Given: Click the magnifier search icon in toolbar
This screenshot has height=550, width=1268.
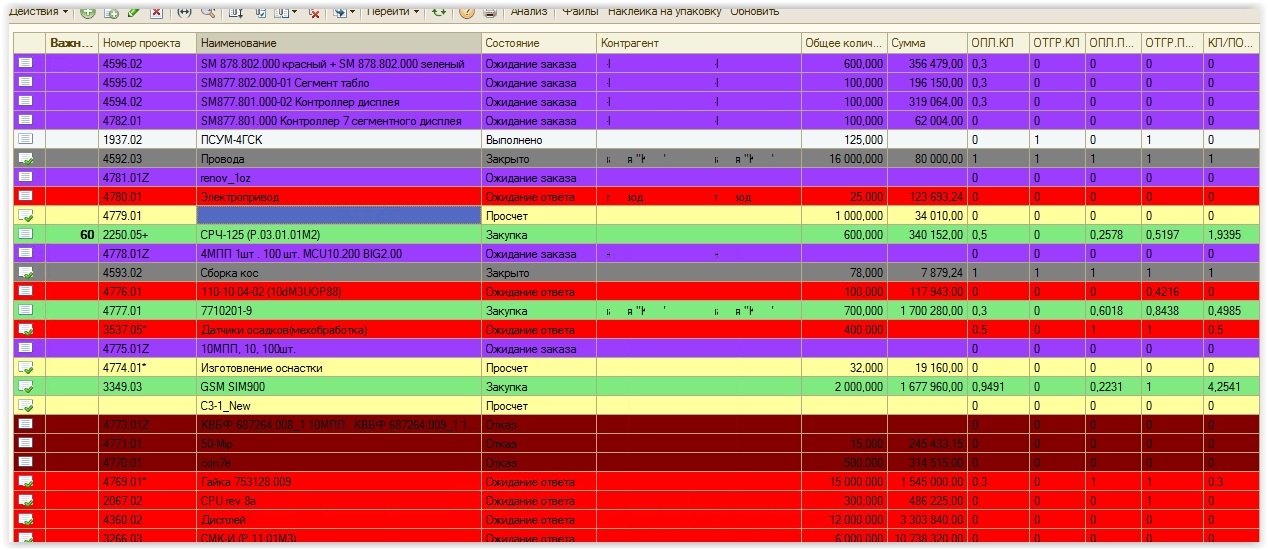Looking at the screenshot, I should (208, 12).
